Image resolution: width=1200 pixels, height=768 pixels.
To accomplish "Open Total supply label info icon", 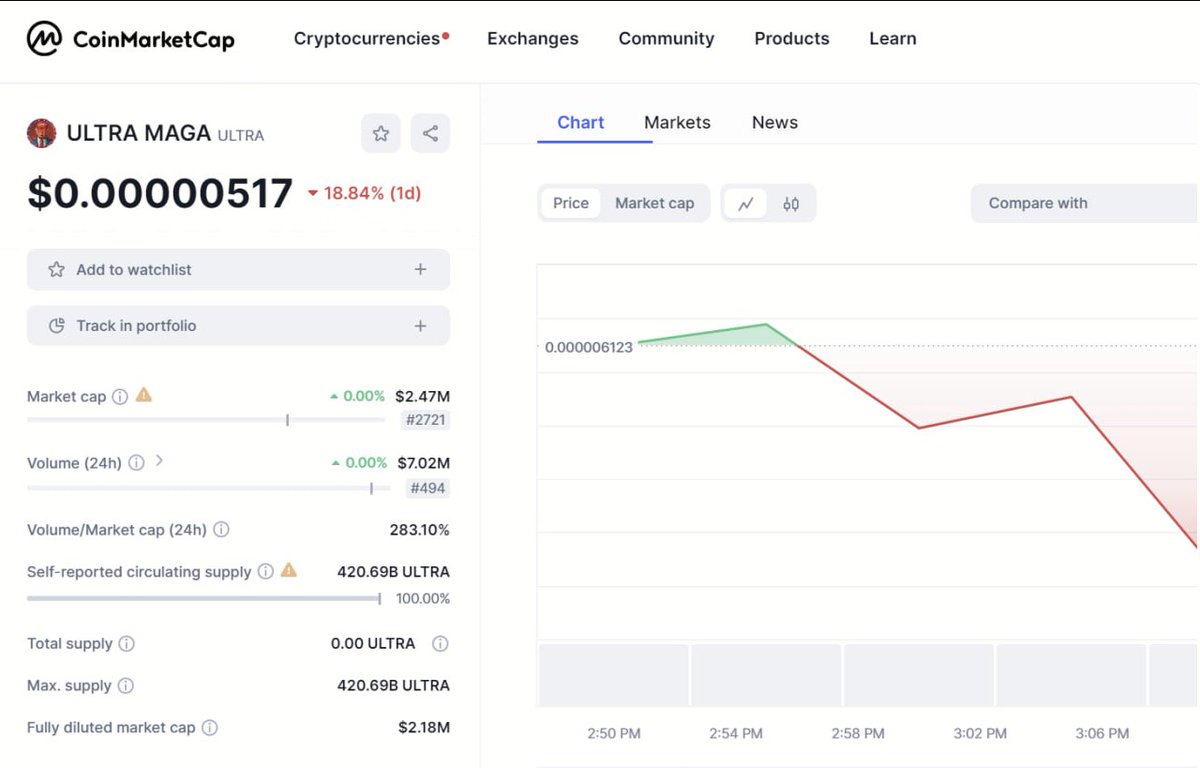I will pos(126,644).
